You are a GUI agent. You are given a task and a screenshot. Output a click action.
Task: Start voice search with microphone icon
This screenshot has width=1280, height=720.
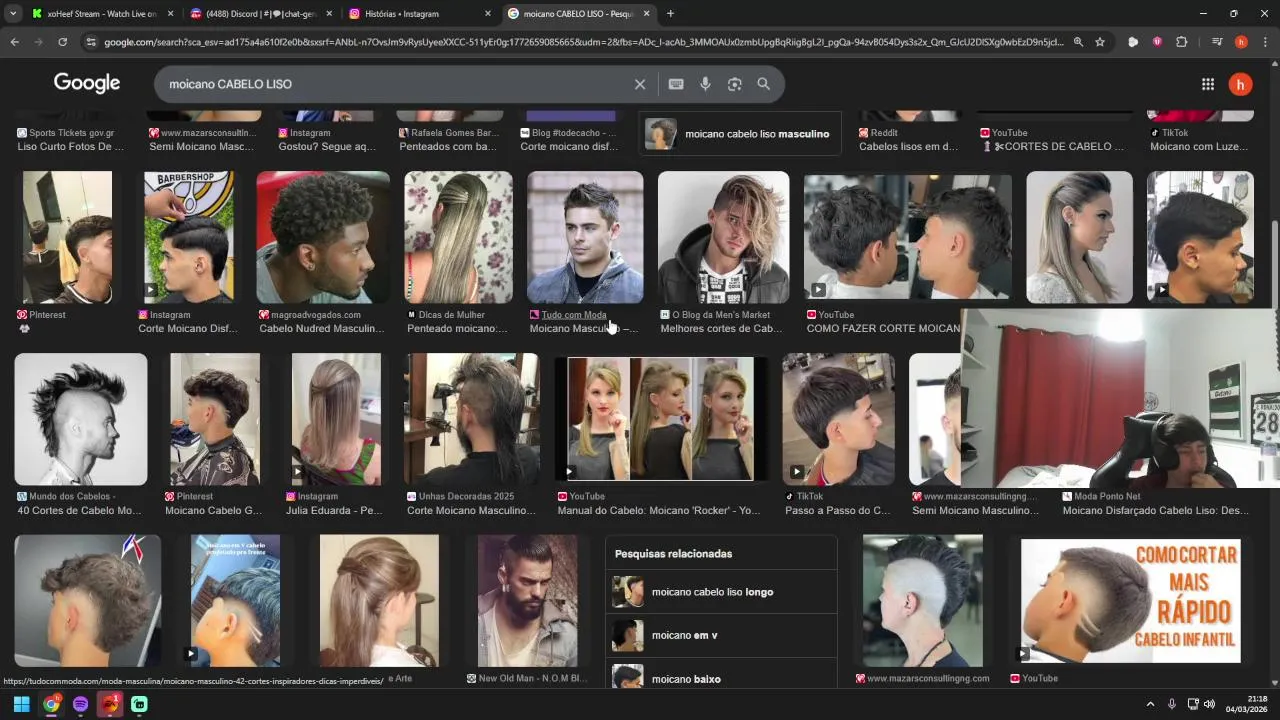[x=705, y=84]
